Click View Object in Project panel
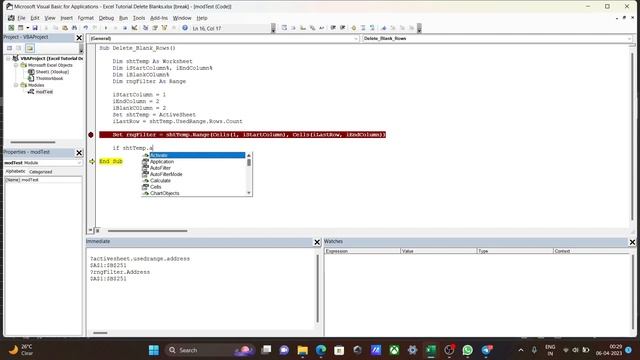This screenshot has width=640, height=360. coord(19,48)
